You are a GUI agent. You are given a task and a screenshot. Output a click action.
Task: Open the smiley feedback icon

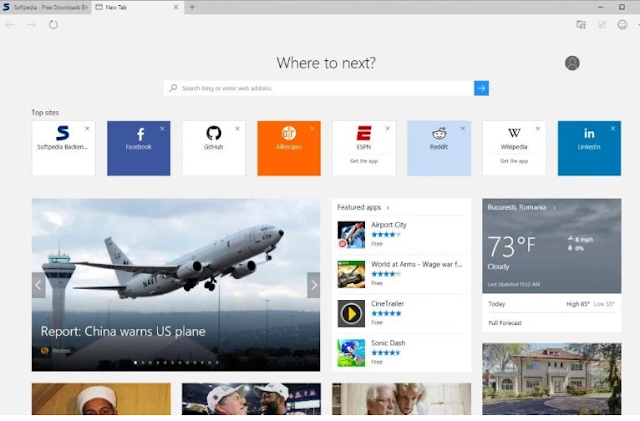pos(622,25)
